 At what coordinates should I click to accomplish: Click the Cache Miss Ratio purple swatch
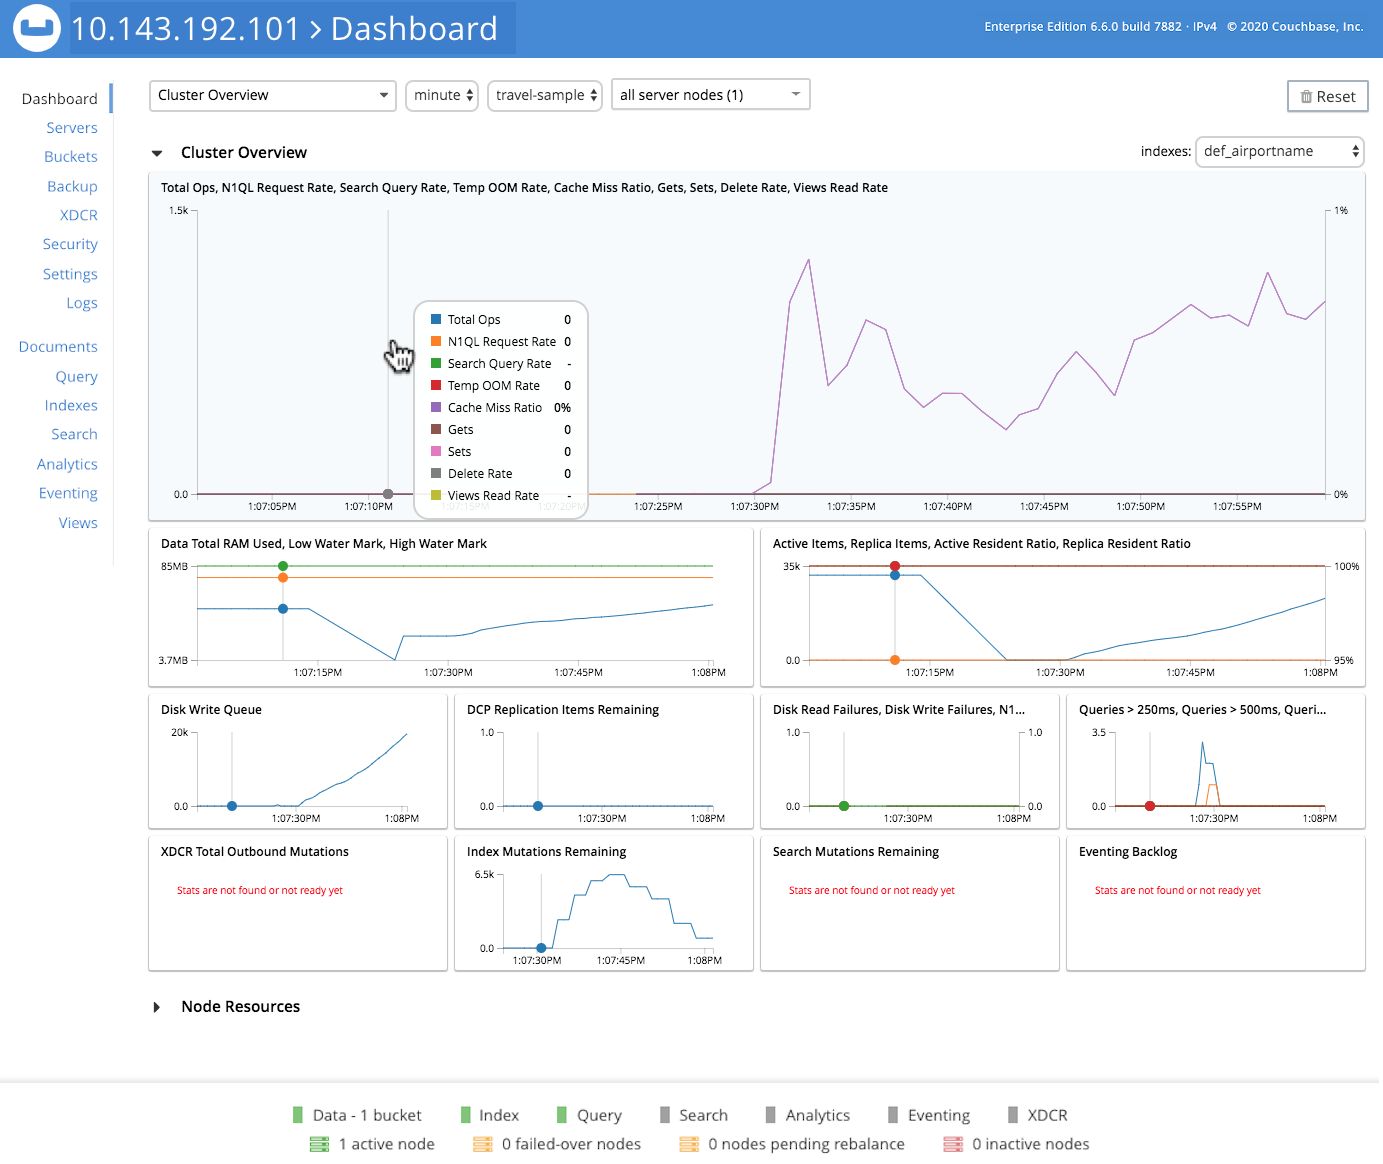(436, 407)
